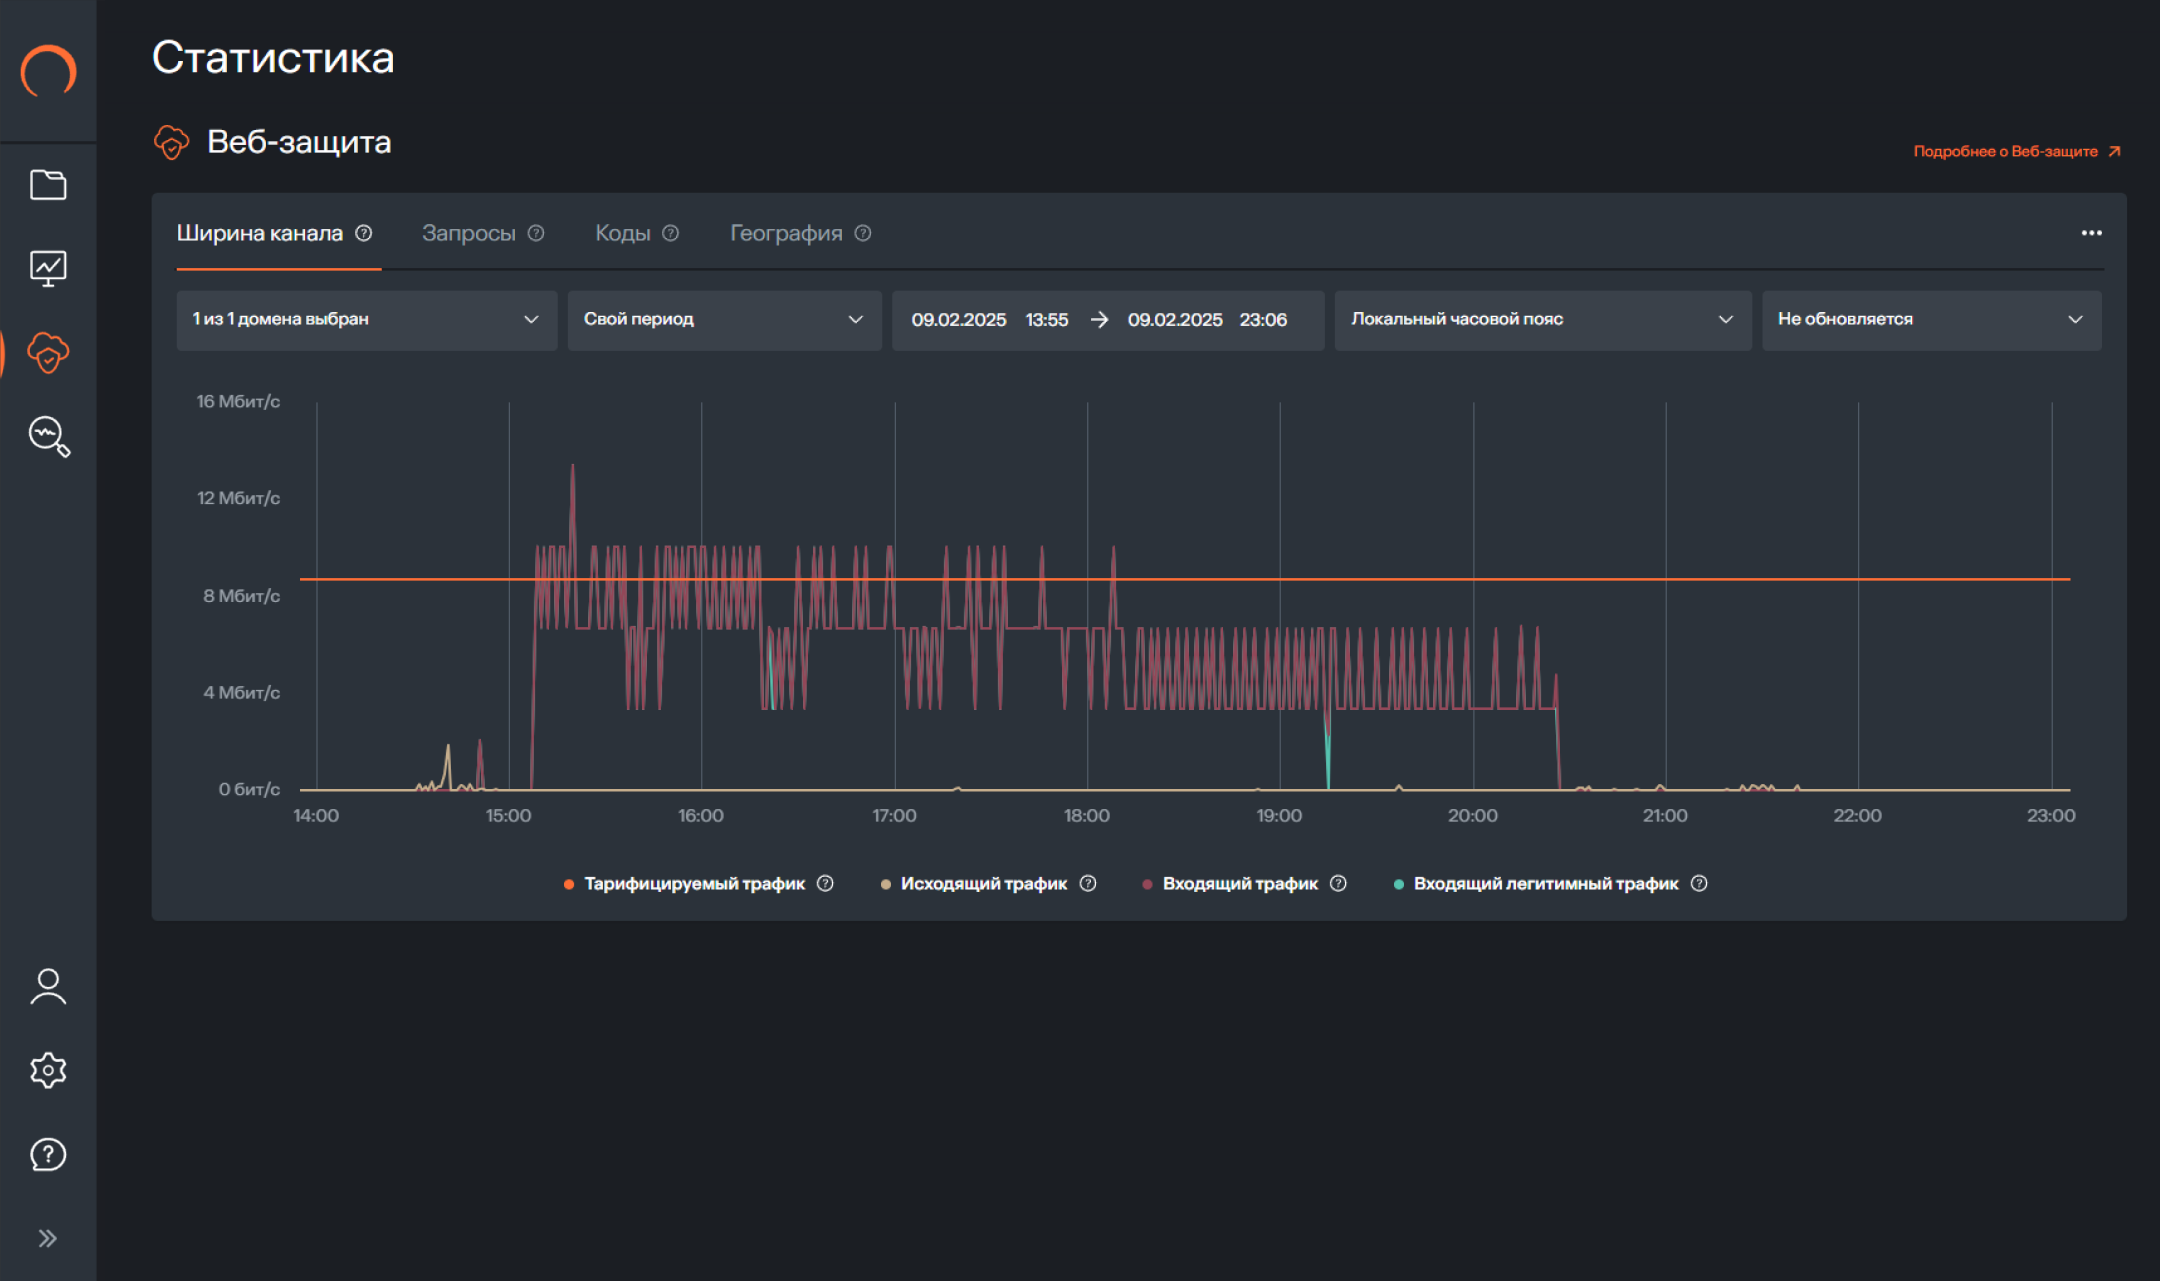2160x1281 pixels.
Task: Open Подробнее о Веб-защите link
Action: pyautogui.click(x=2017, y=151)
